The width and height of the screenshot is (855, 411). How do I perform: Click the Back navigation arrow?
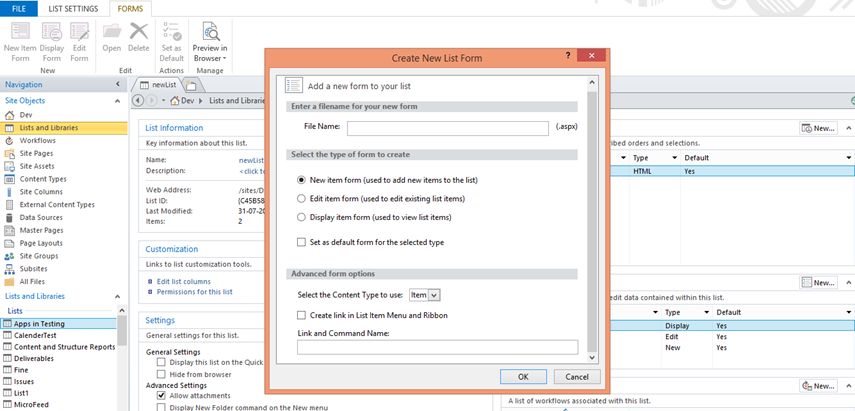pyautogui.click(x=138, y=101)
